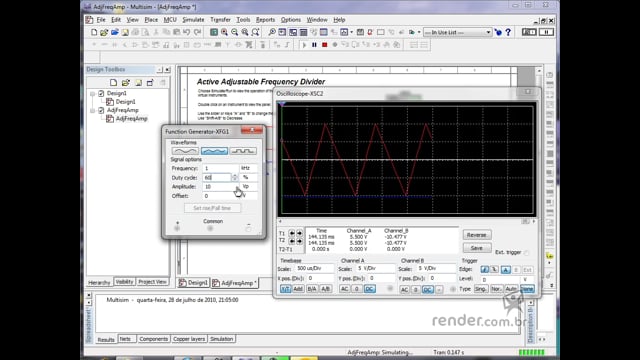Image resolution: width=640 pixels, height=360 pixels.
Task: Create a new design file from toolbar
Action: click(x=94, y=32)
